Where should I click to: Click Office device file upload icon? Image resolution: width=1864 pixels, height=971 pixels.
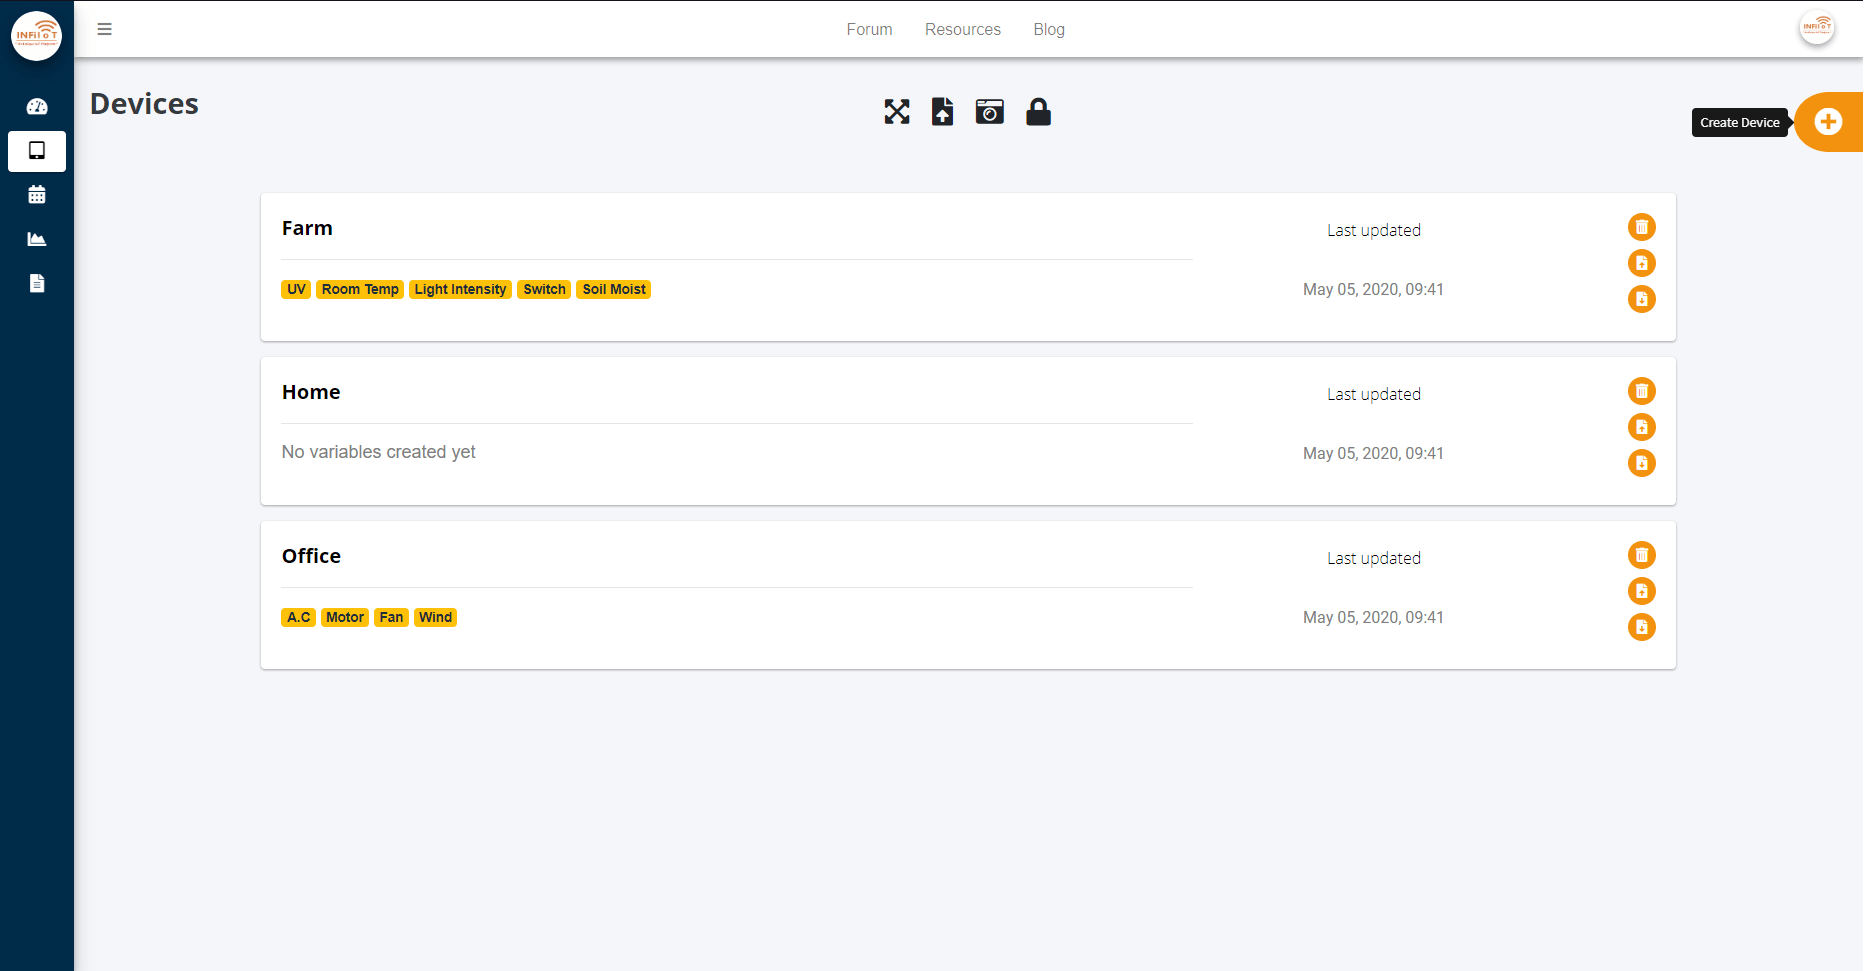tap(1642, 591)
